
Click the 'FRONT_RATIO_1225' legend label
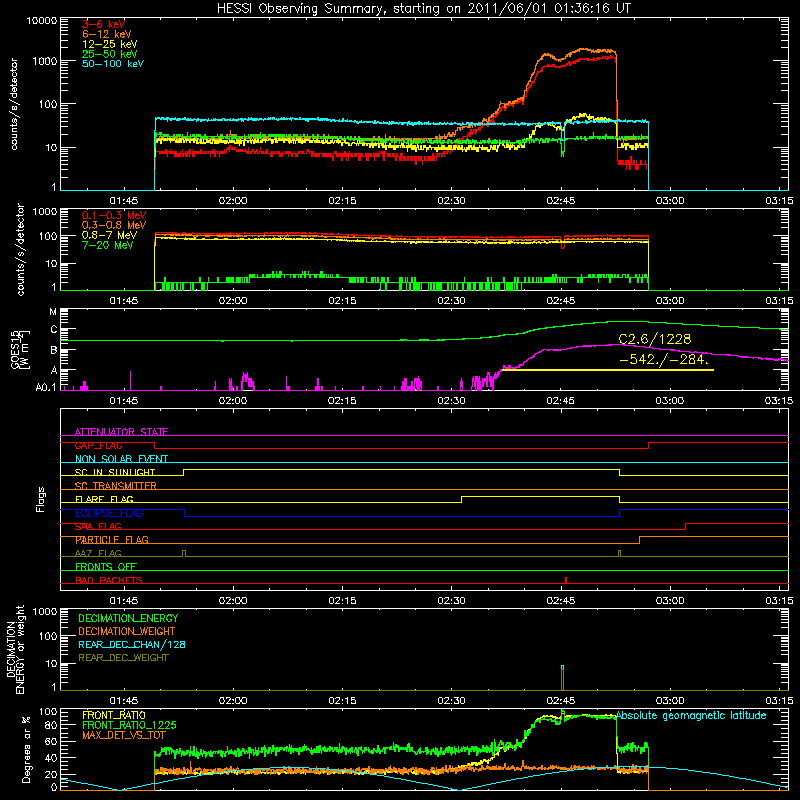click(129, 725)
